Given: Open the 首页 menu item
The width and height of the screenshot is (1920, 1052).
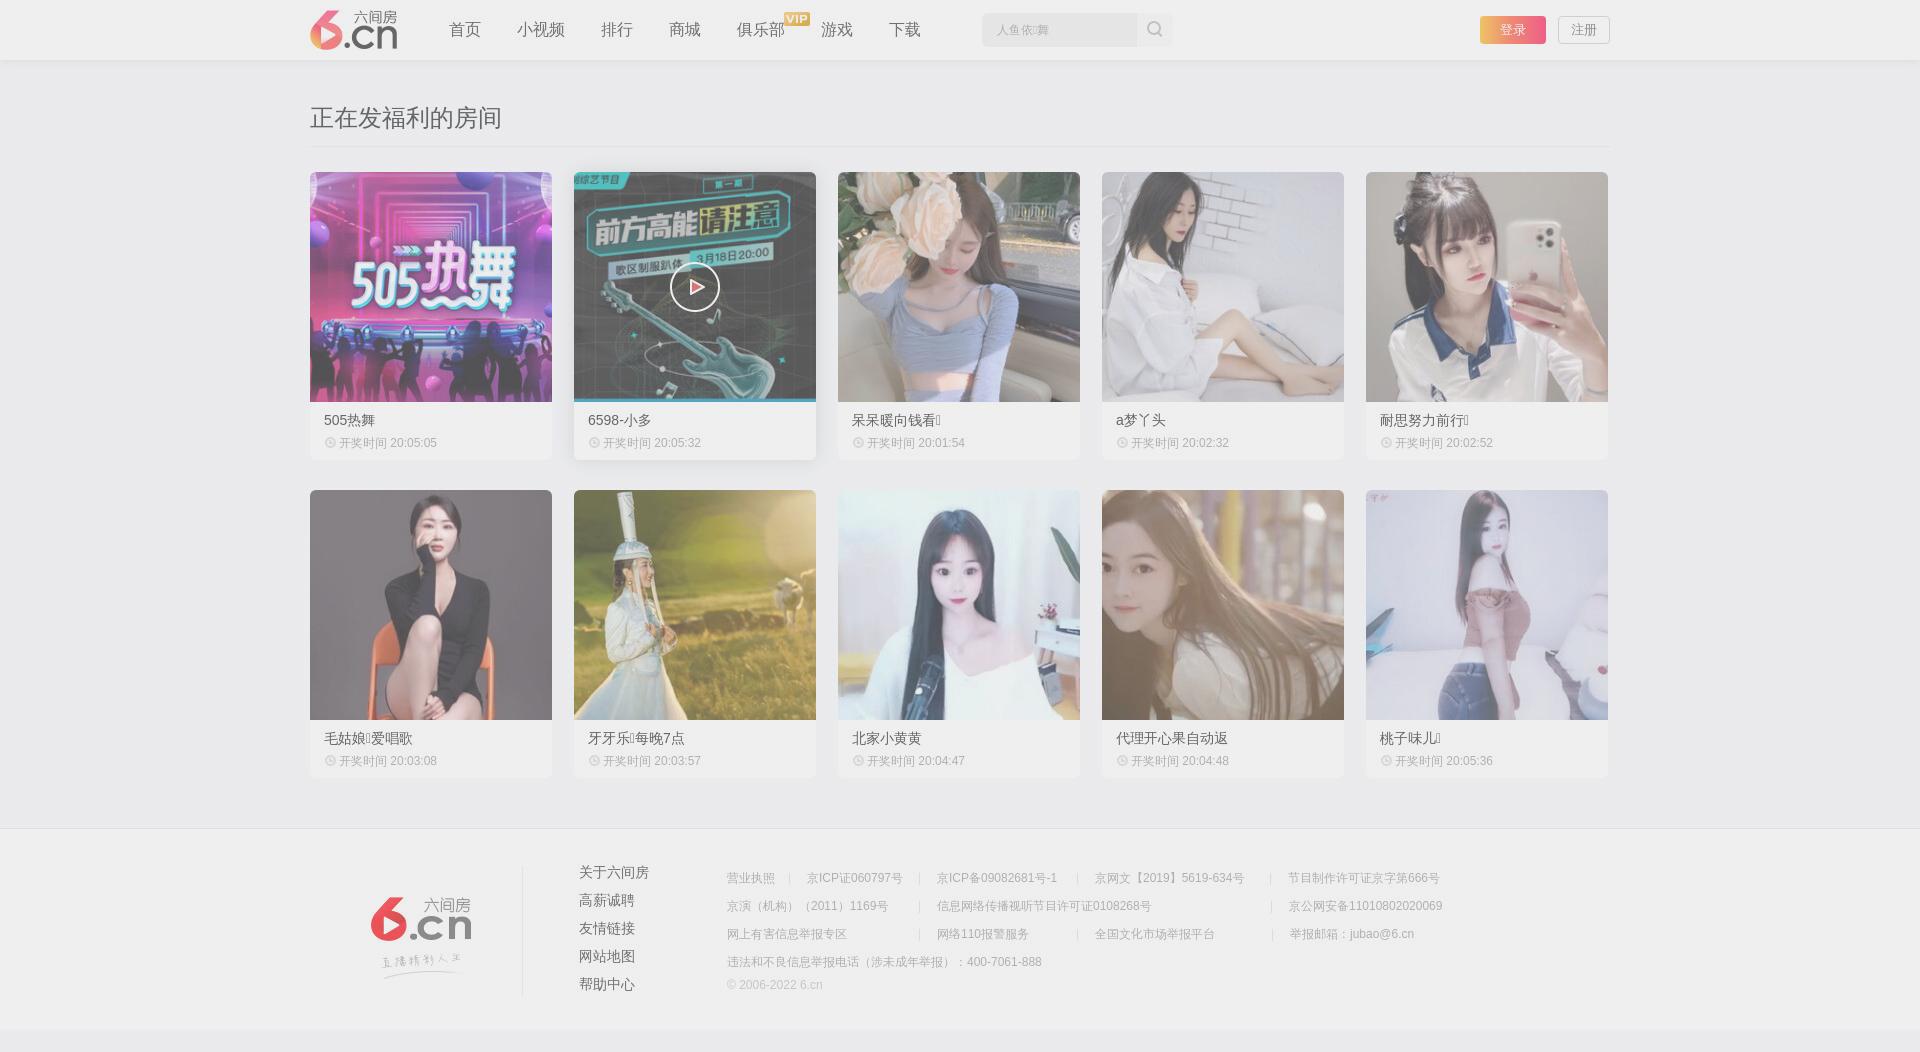Looking at the screenshot, I should pyautogui.click(x=465, y=30).
